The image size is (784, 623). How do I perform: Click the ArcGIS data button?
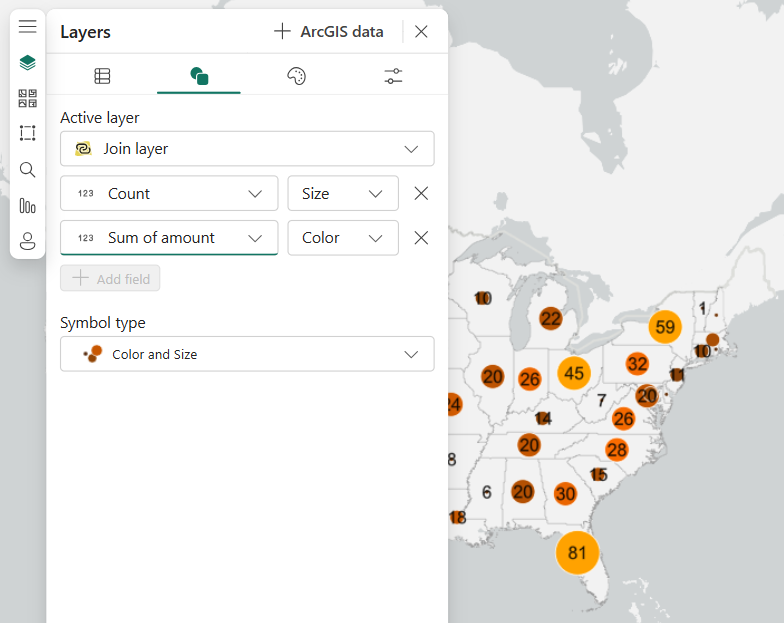[x=329, y=32]
